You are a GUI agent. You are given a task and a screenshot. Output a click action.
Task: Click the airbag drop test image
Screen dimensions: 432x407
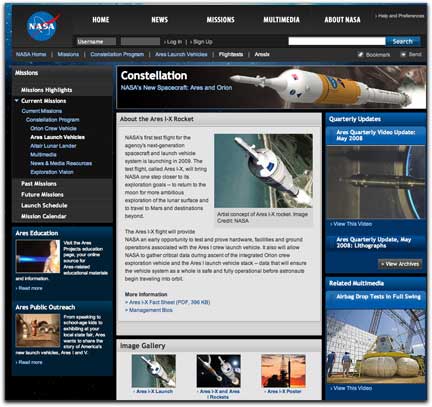(x=376, y=346)
